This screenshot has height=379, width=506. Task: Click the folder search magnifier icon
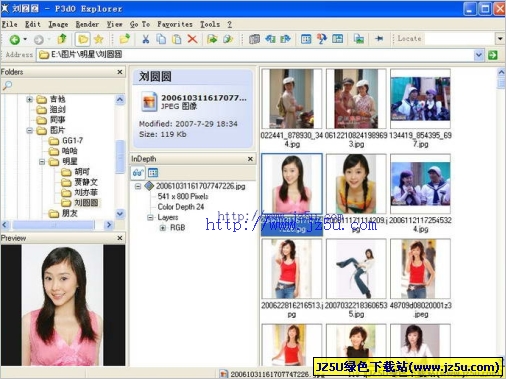7,85
